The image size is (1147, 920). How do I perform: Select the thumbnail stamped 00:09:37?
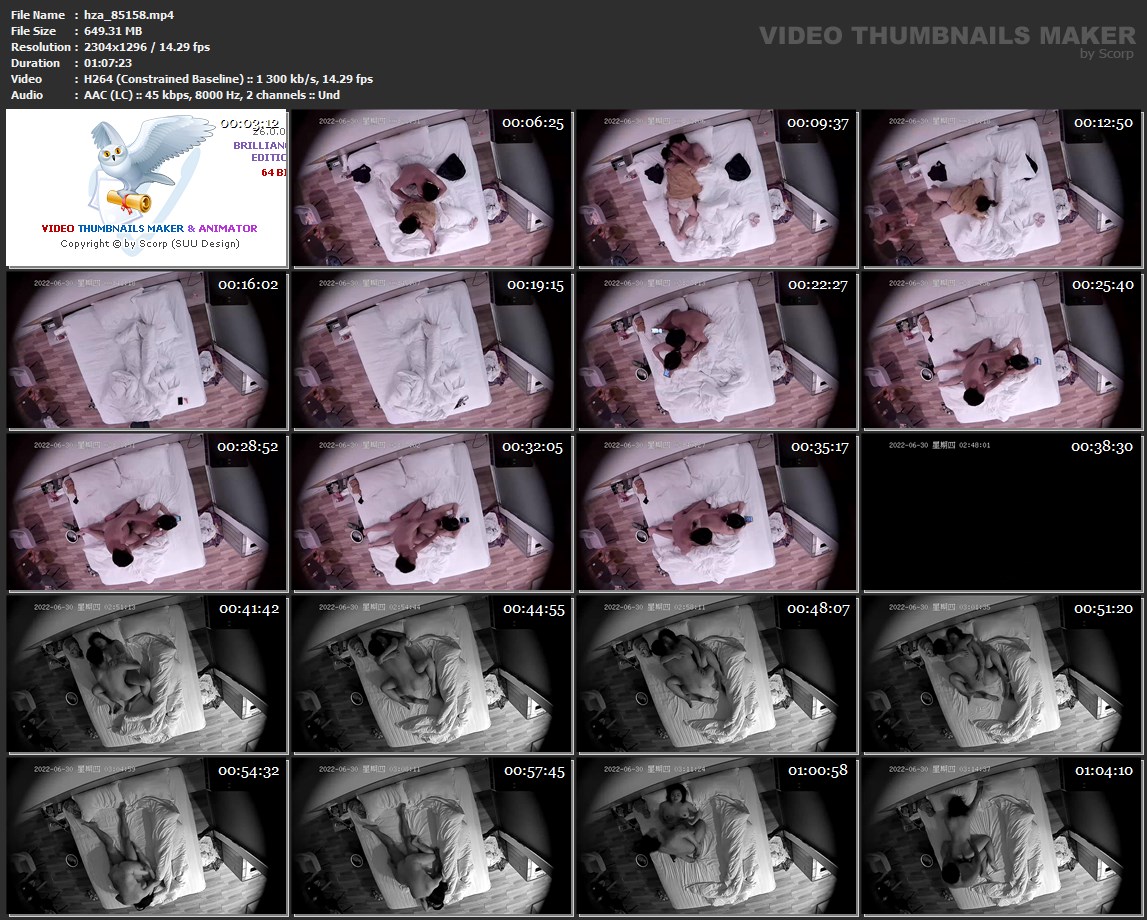[x=717, y=188]
